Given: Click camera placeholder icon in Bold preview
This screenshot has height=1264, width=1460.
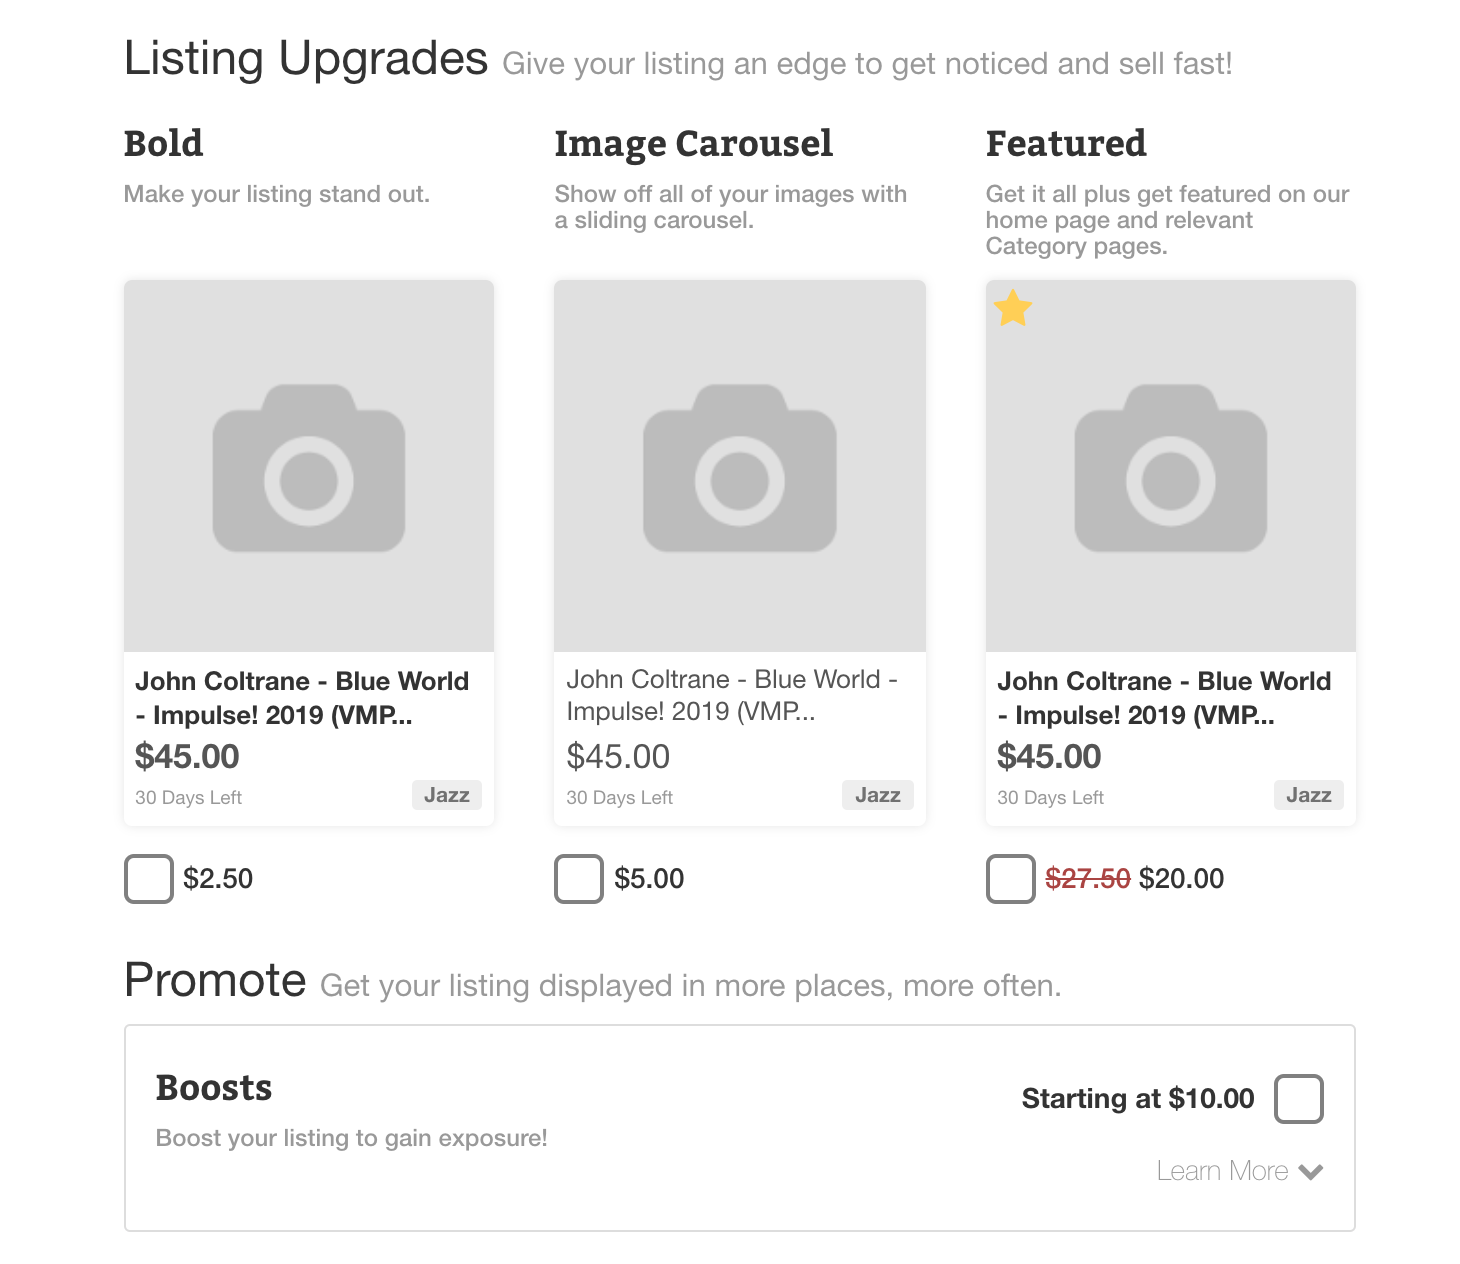Looking at the screenshot, I should coord(309,468).
